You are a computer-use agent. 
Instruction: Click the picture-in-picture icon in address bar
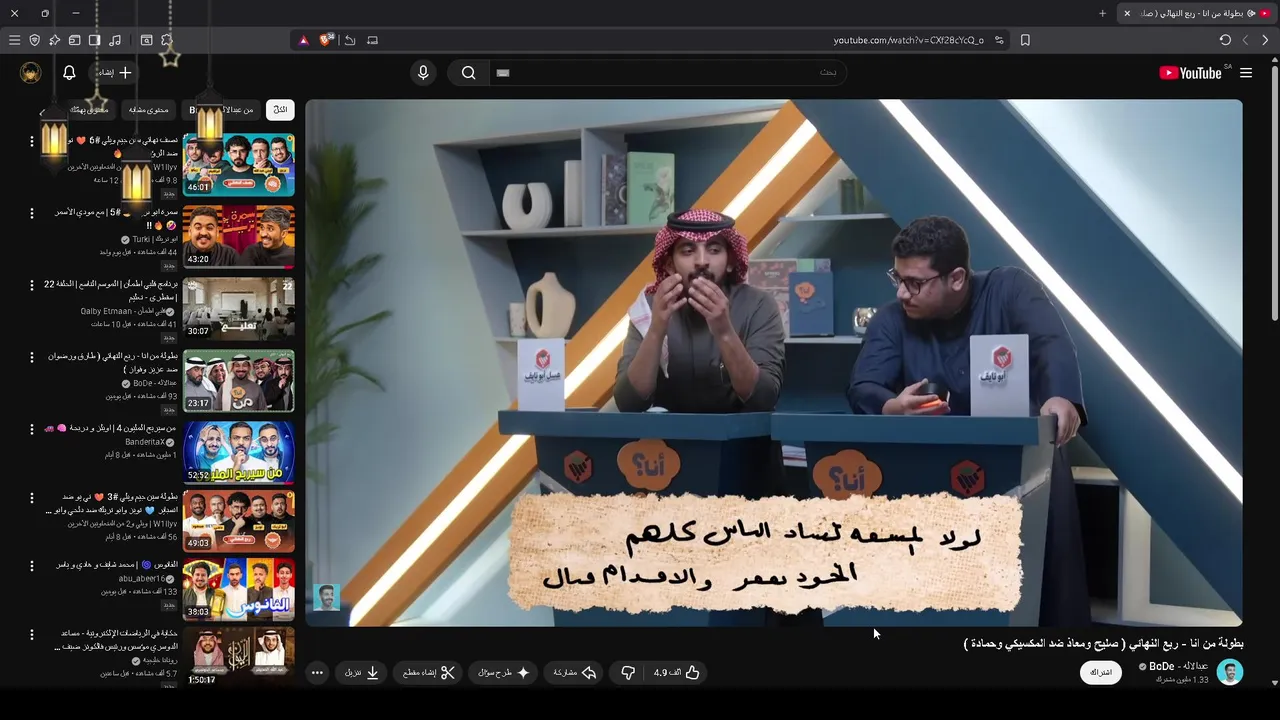(372, 40)
